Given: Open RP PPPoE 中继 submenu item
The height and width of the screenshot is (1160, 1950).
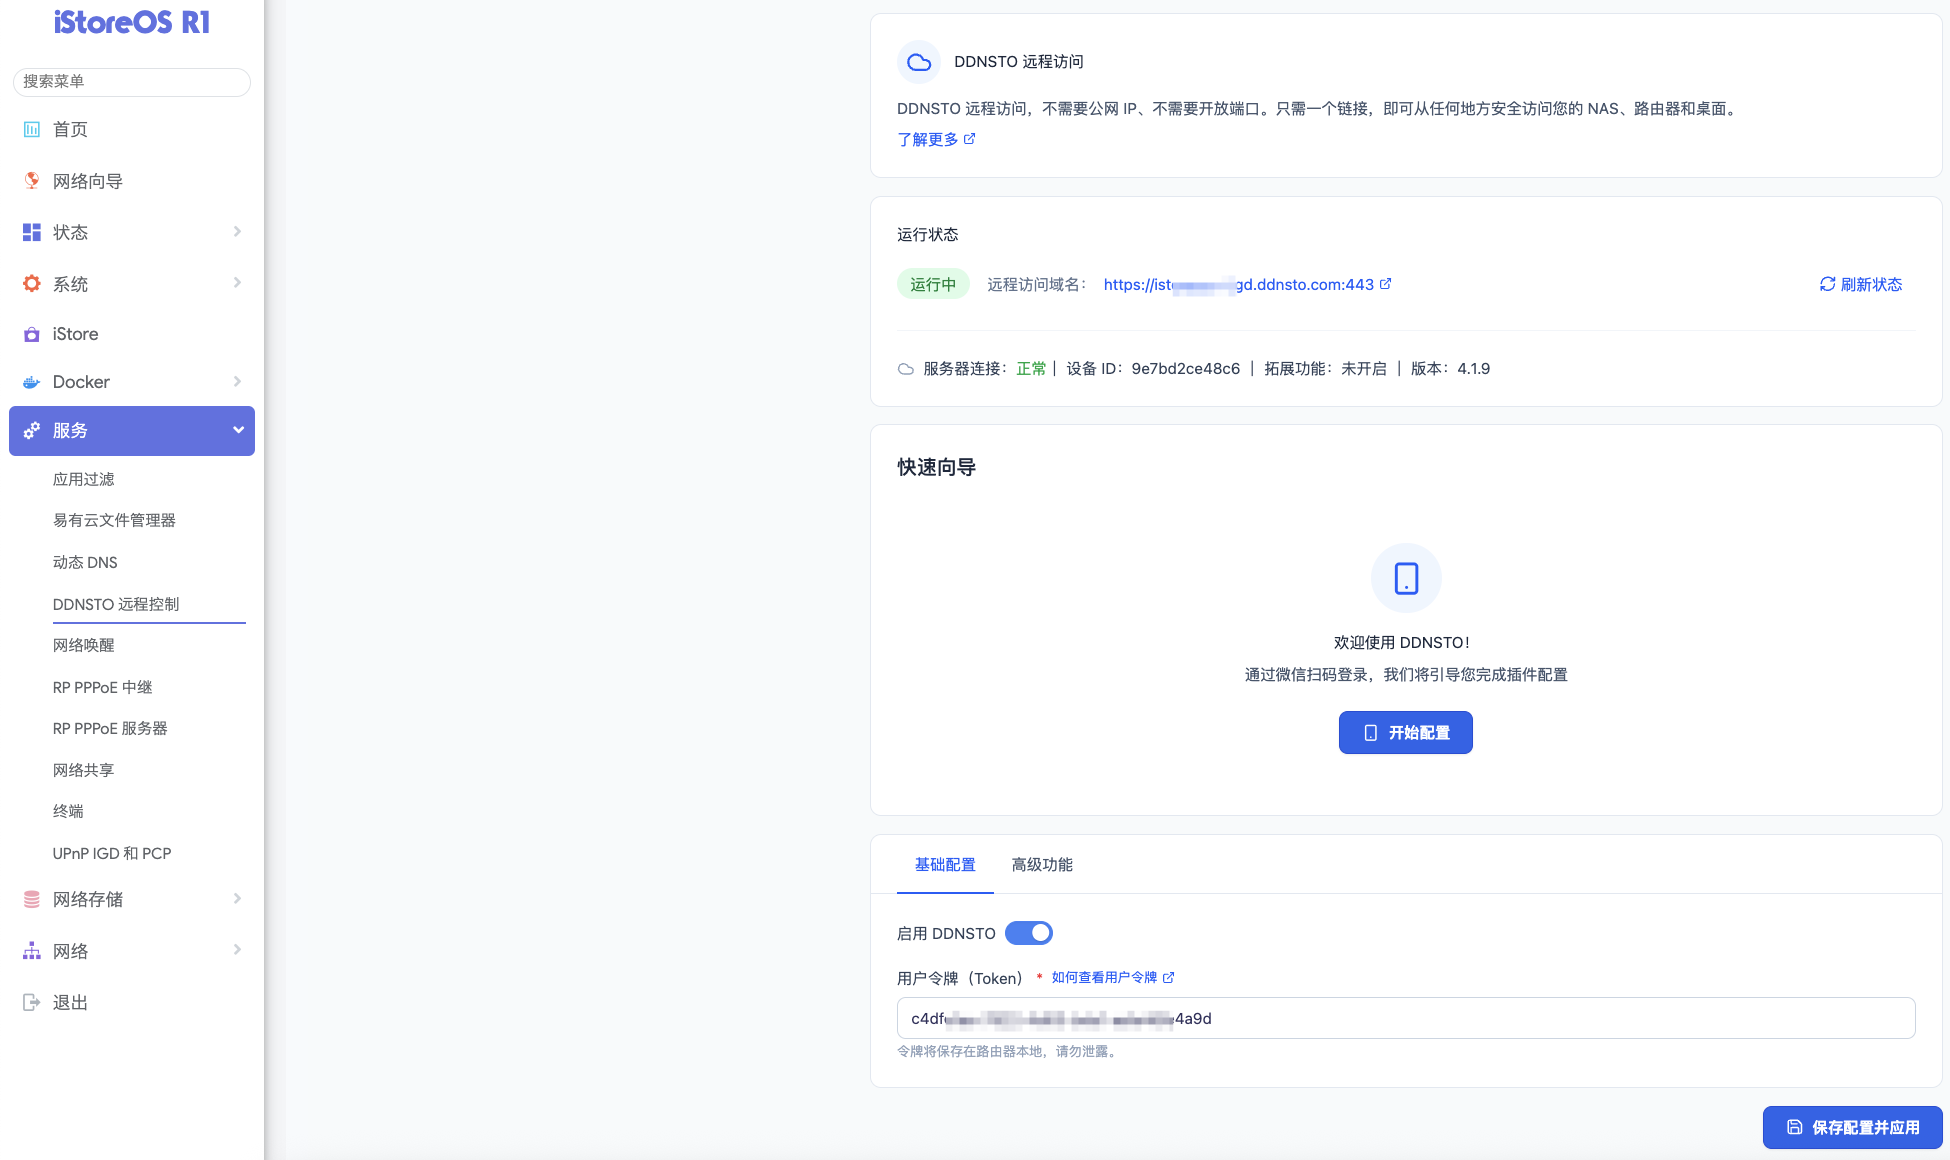Looking at the screenshot, I should (x=103, y=687).
